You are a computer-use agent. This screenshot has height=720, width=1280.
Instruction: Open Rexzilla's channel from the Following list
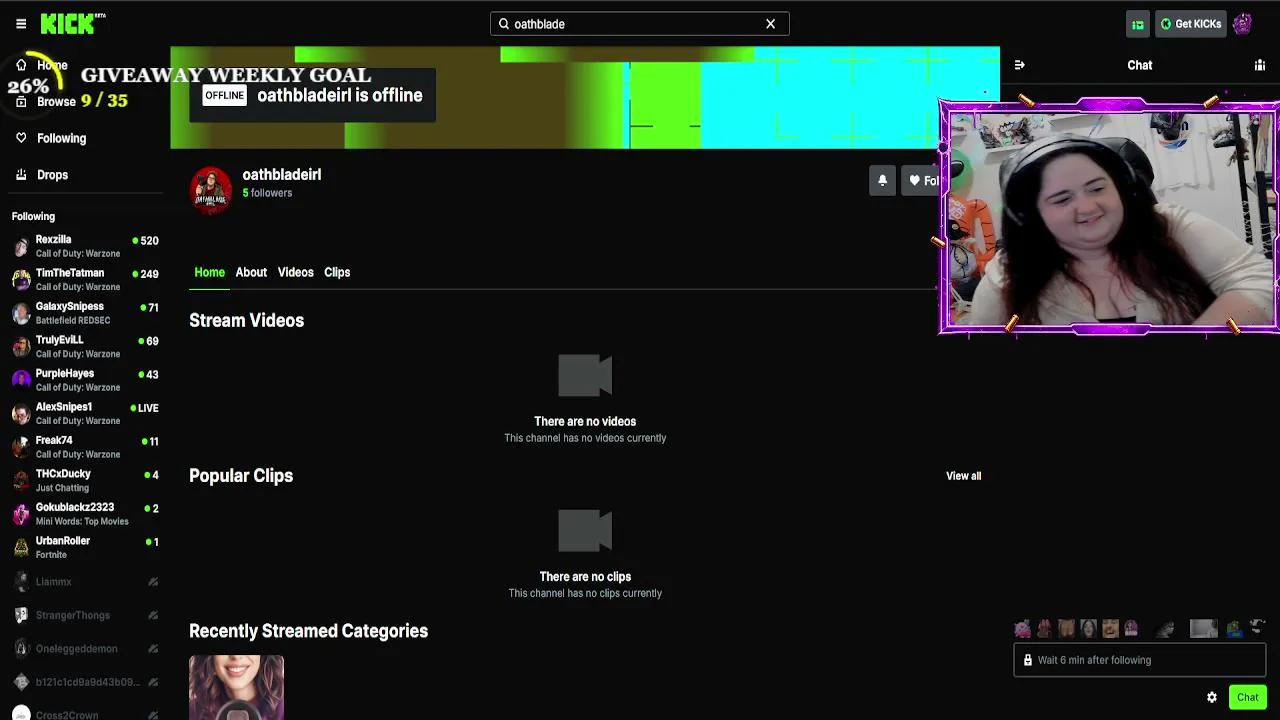pos(85,246)
